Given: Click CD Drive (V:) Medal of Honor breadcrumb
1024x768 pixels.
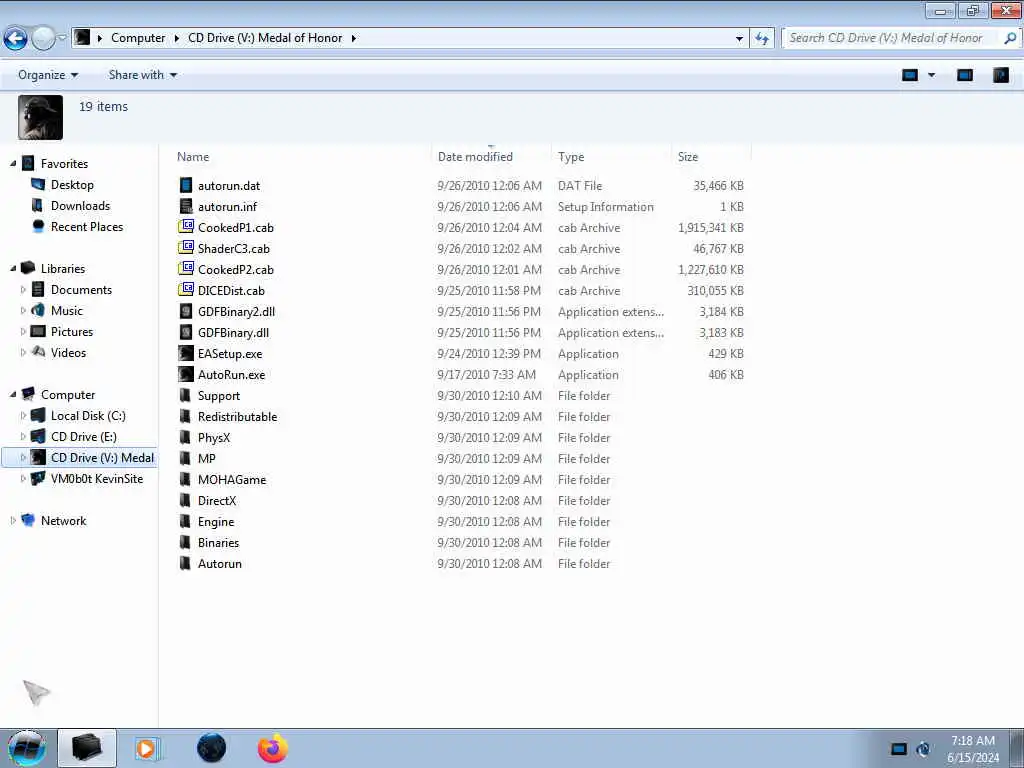Looking at the screenshot, I should click(x=265, y=38).
